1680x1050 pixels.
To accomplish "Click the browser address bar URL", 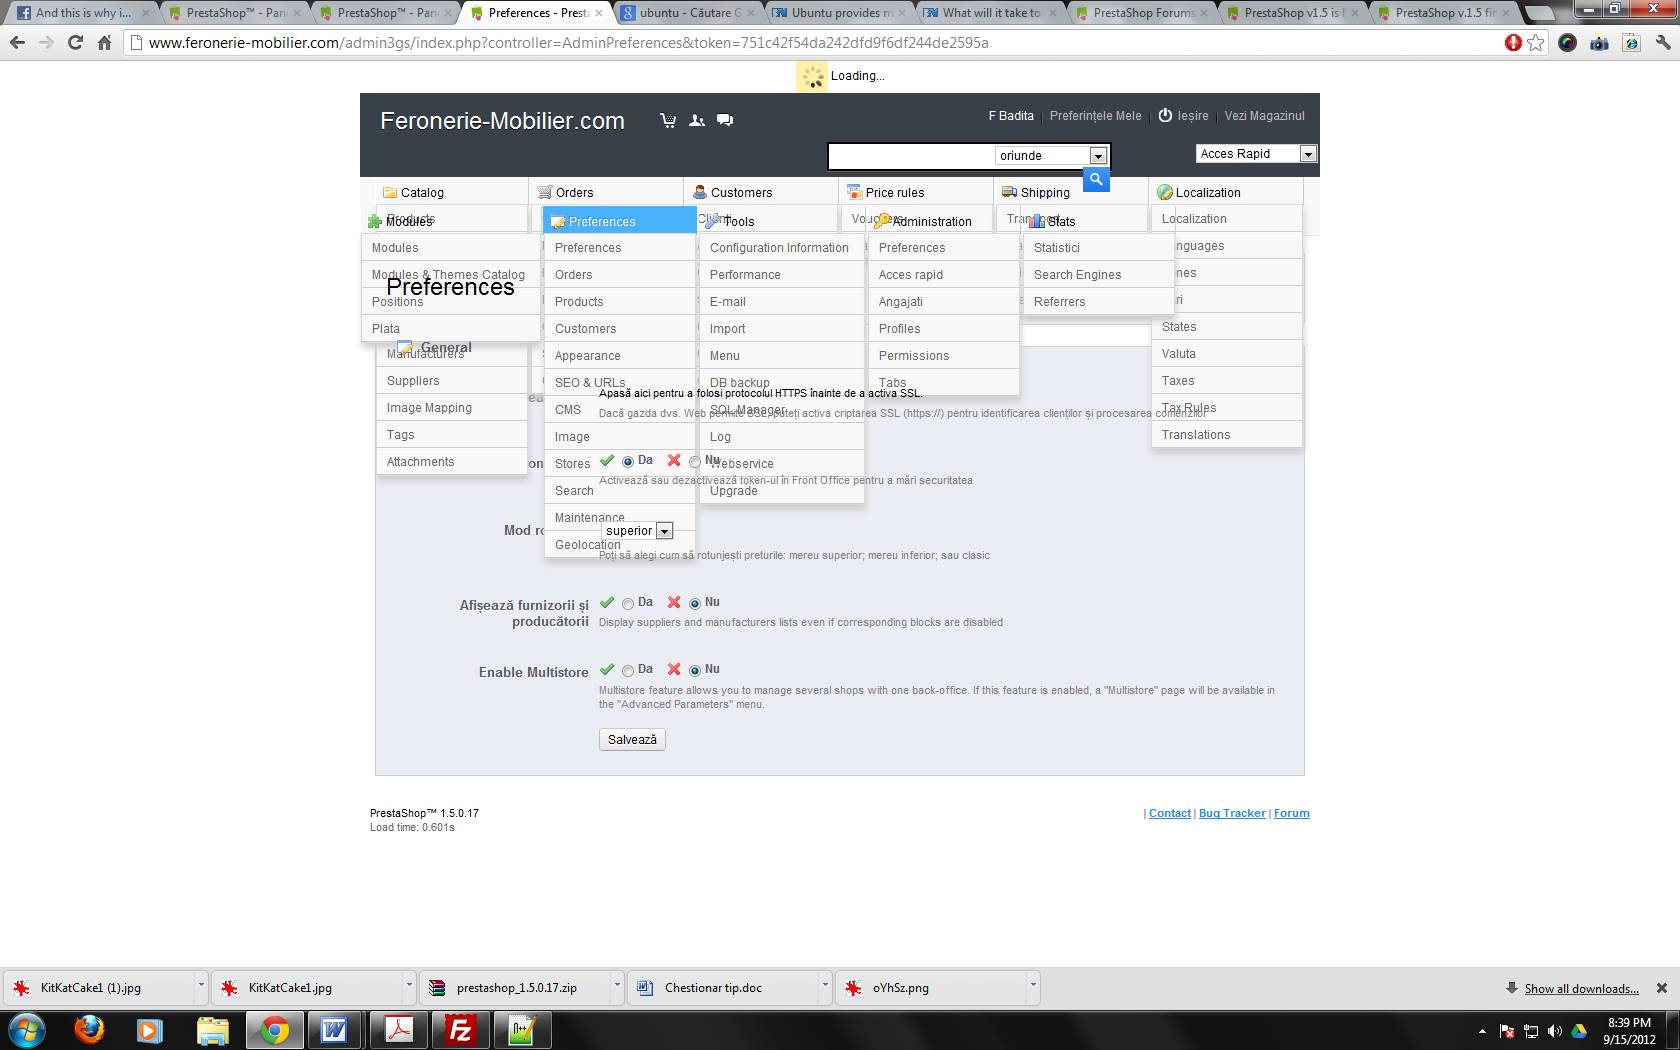I will pyautogui.click(x=568, y=43).
